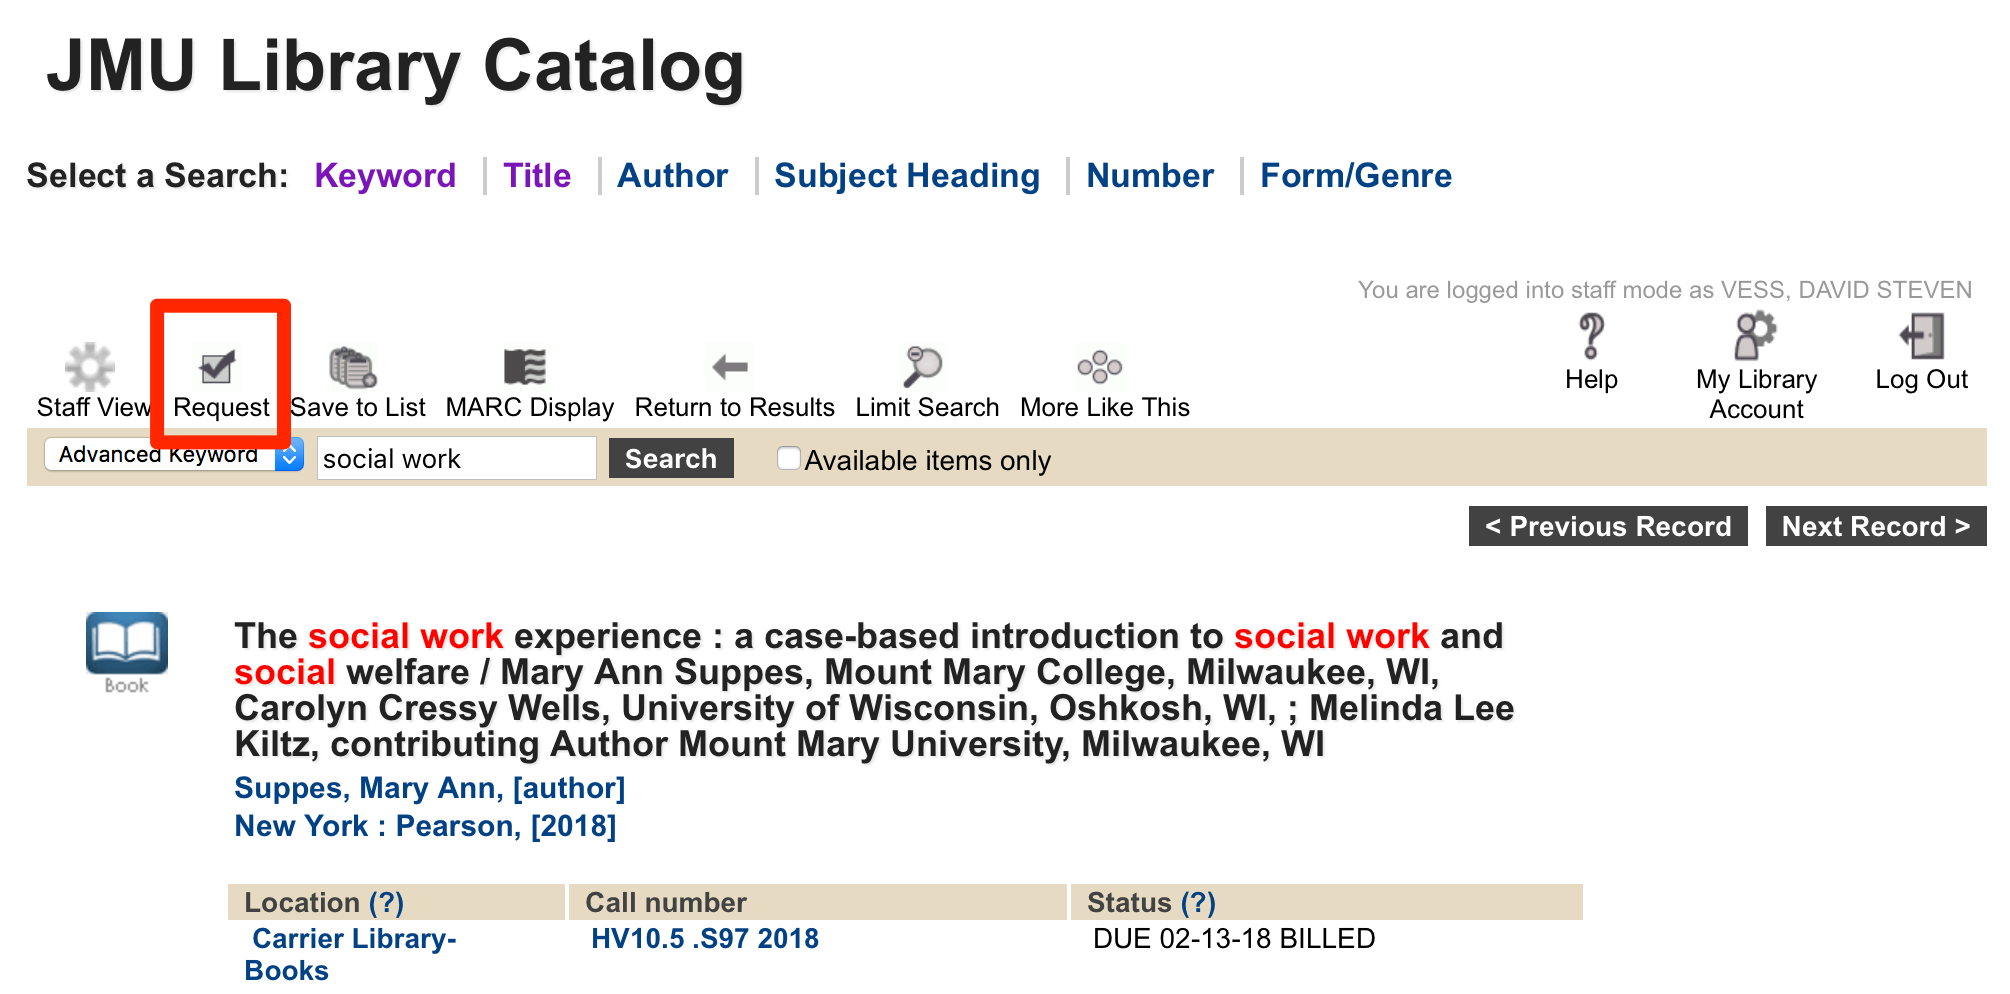Click the Request checkmark icon

pyautogui.click(x=217, y=367)
